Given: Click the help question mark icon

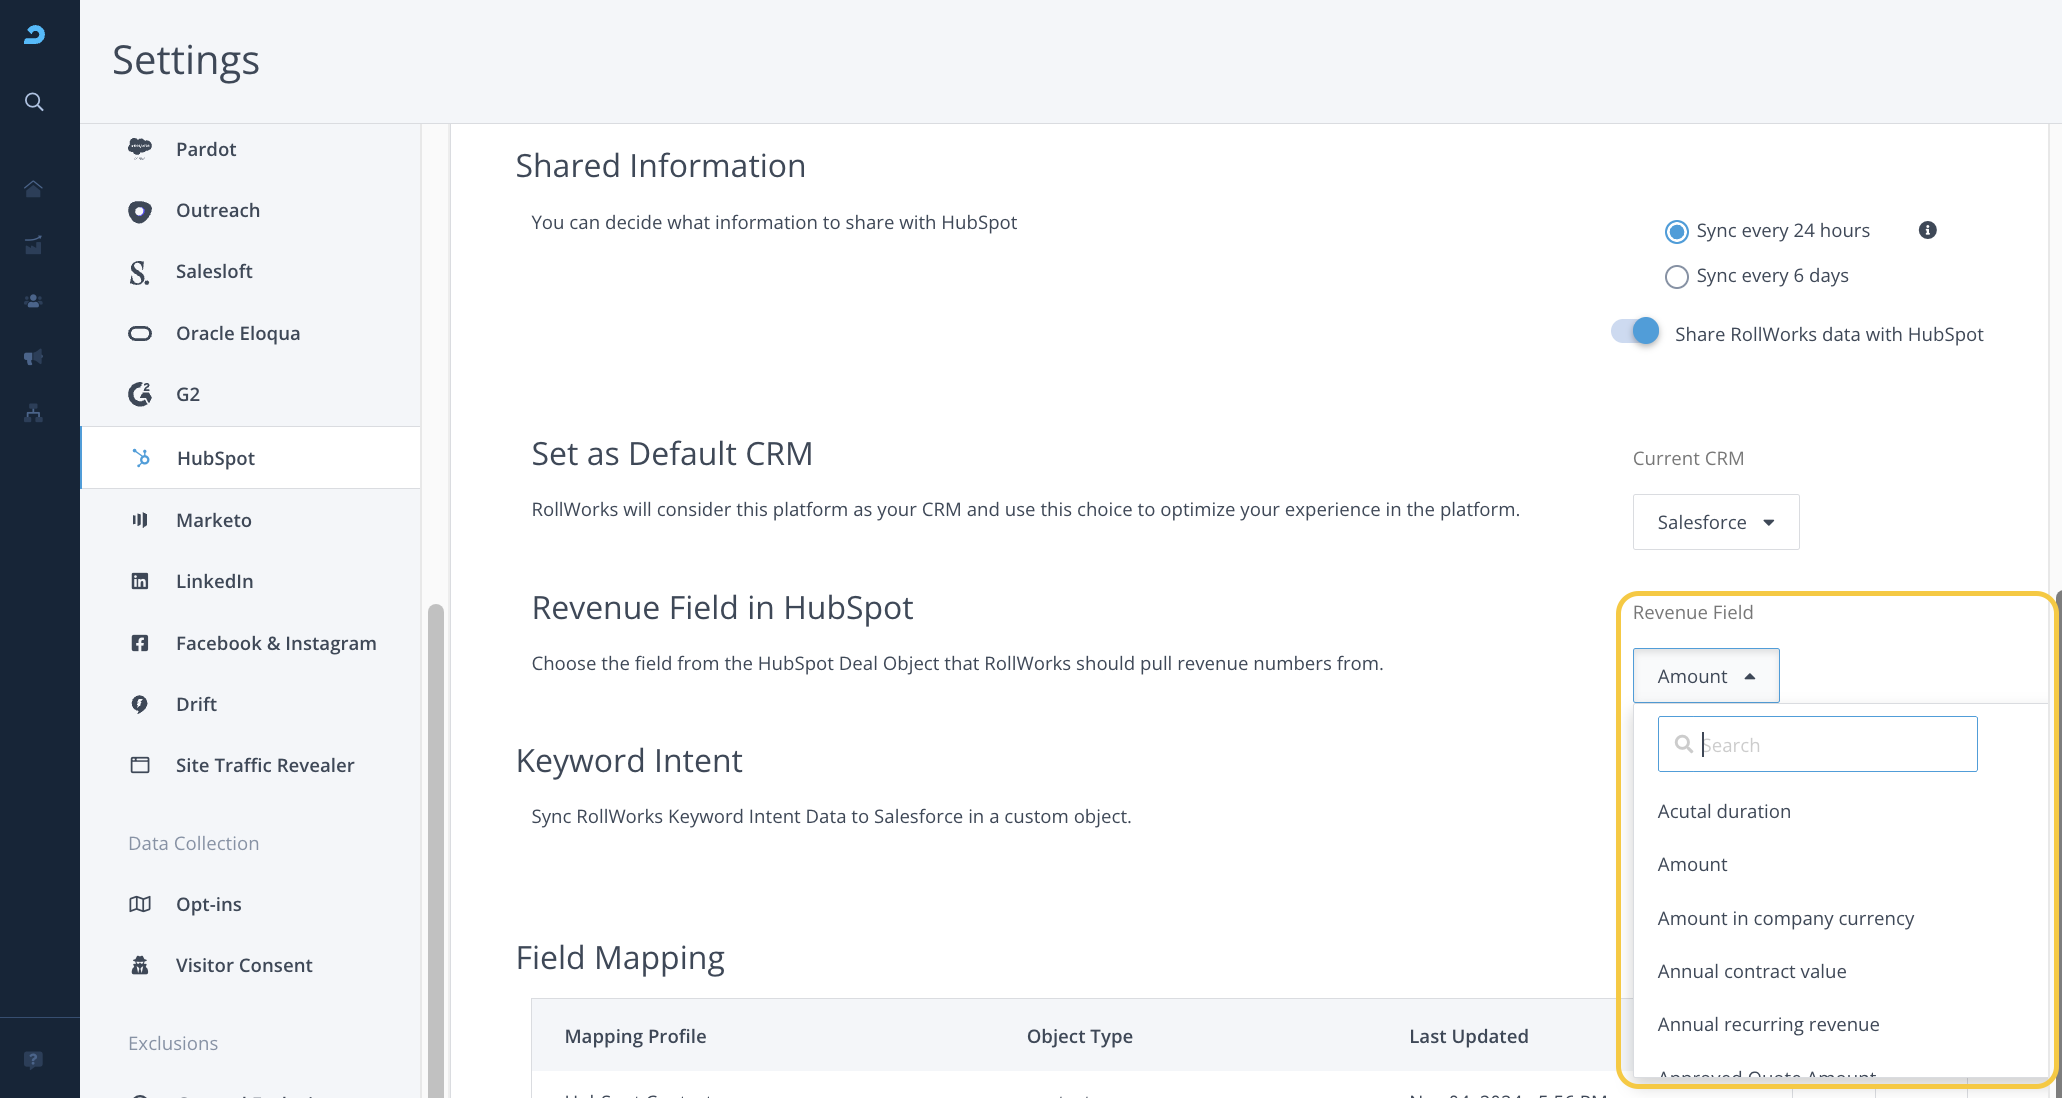Looking at the screenshot, I should coord(34,1060).
